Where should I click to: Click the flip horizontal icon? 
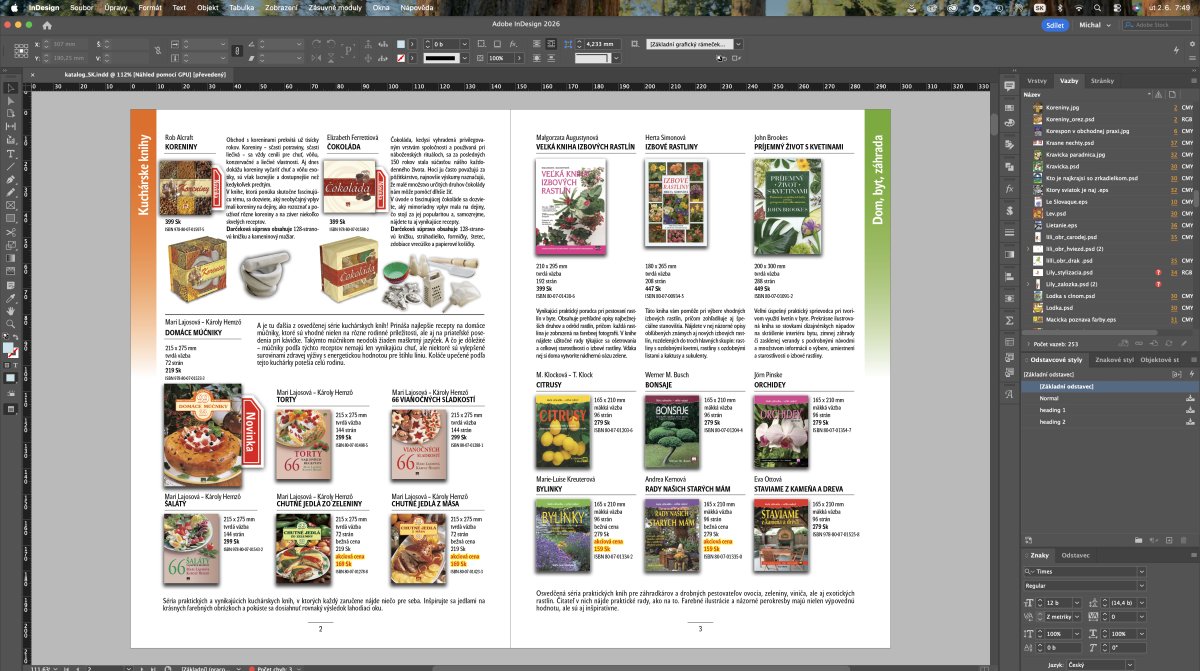(x=315, y=58)
